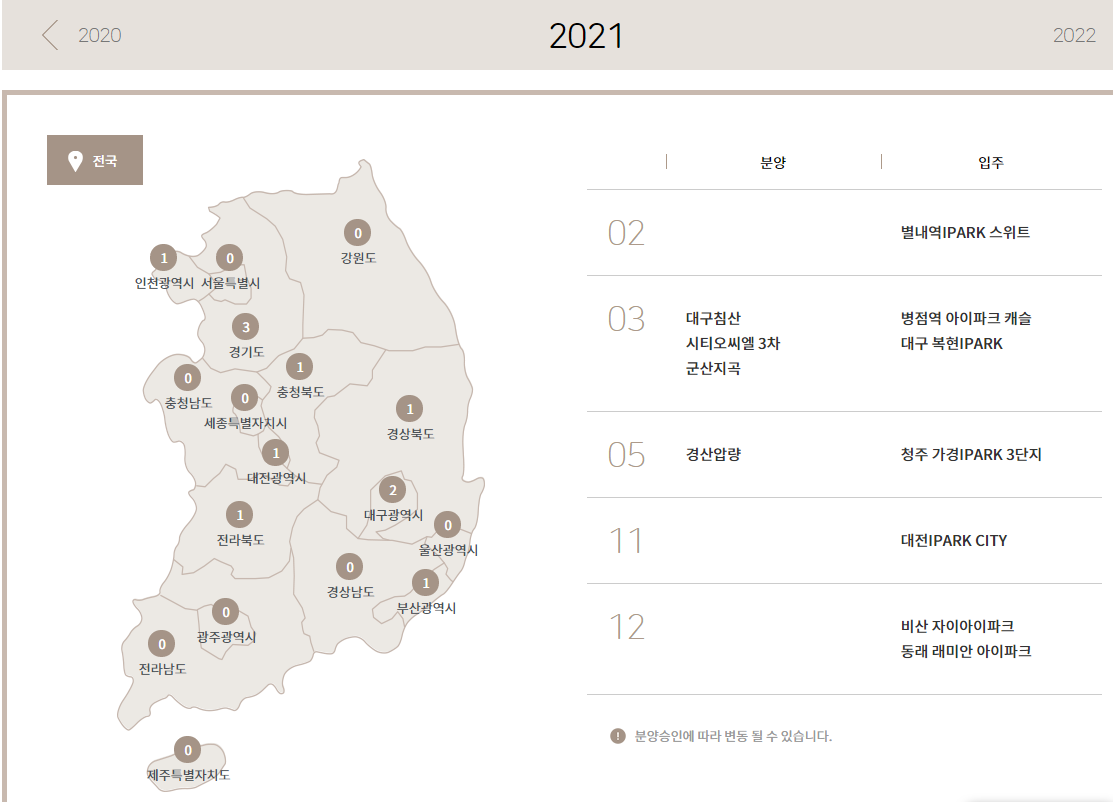The height and width of the screenshot is (802, 1113).
Task: Select the 충청남도 map marker
Action: pyautogui.click(x=187, y=378)
